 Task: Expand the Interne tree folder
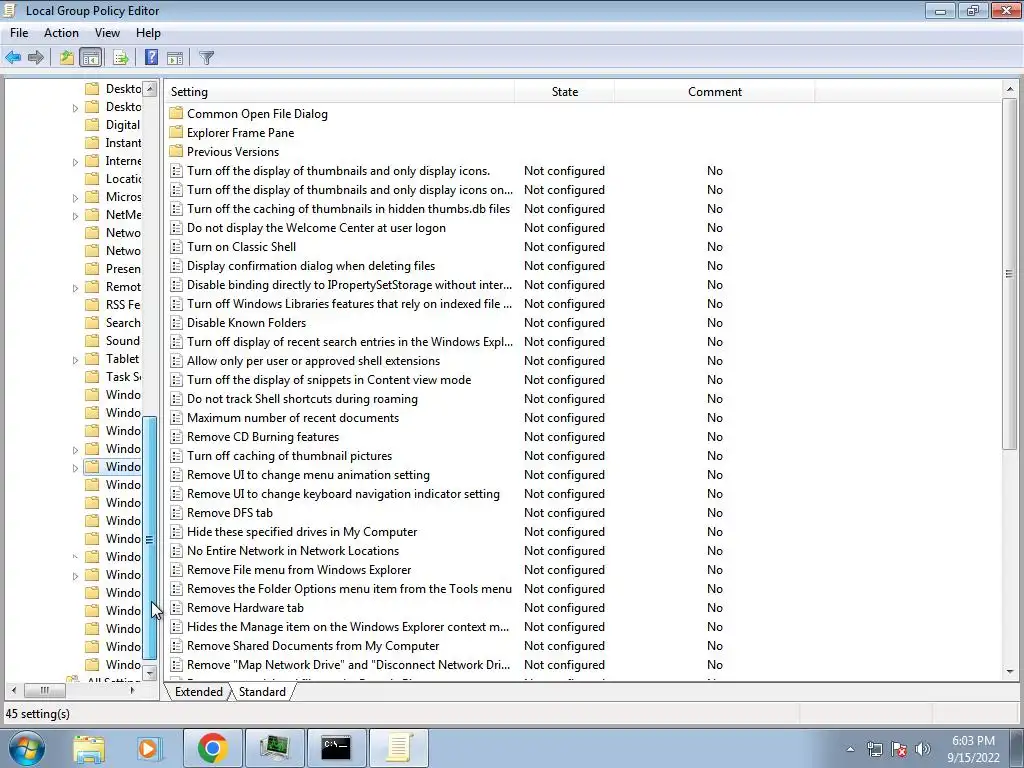[75, 161]
